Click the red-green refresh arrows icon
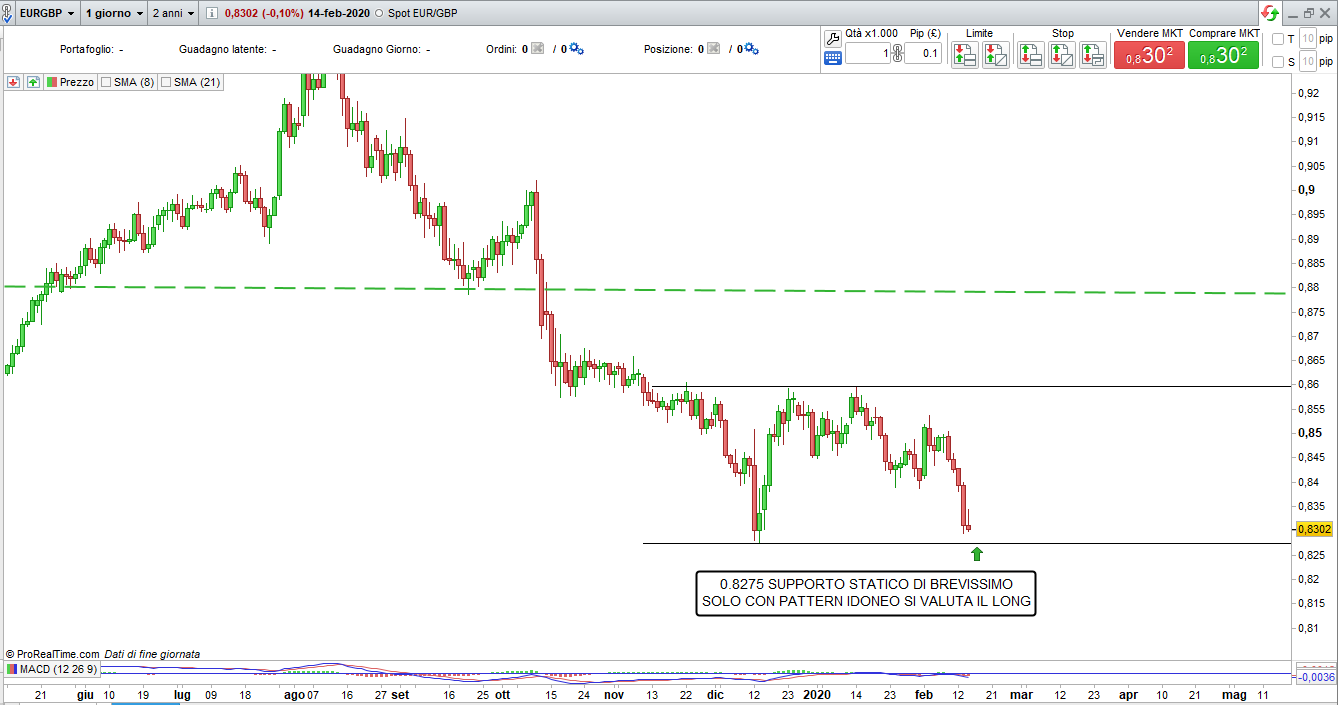This screenshot has height=705, width=1338. (1269, 13)
